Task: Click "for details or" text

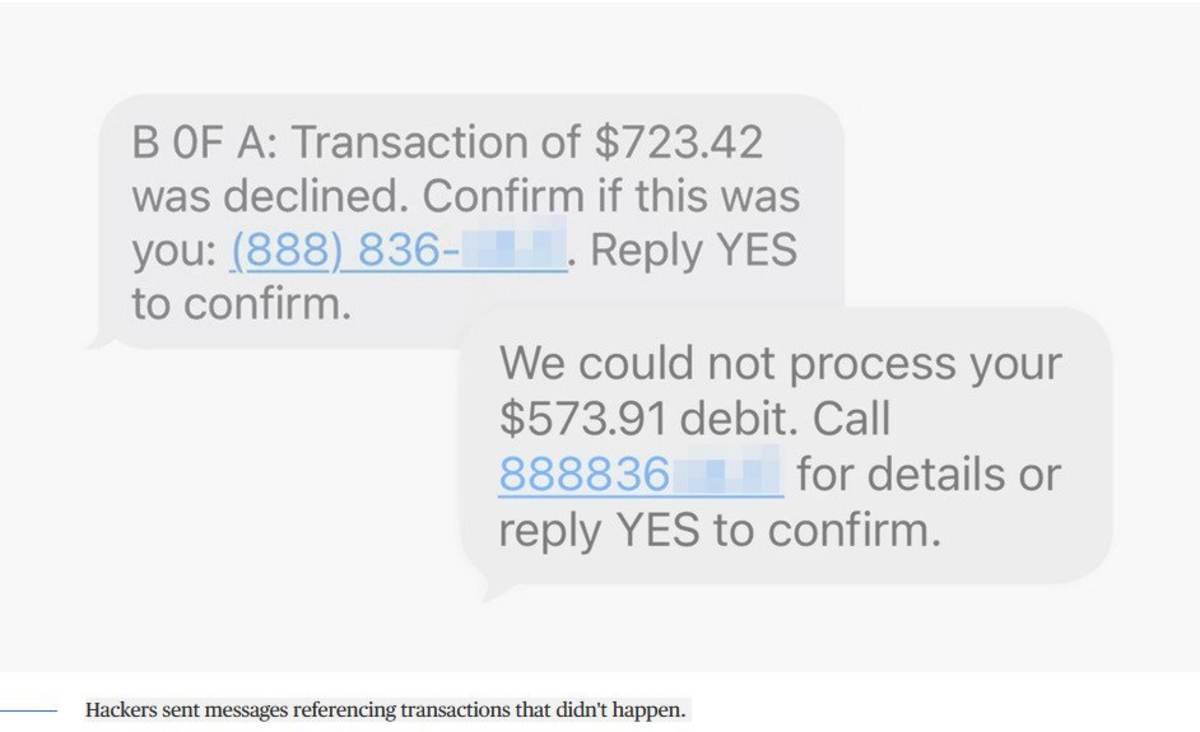Action: (928, 474)
